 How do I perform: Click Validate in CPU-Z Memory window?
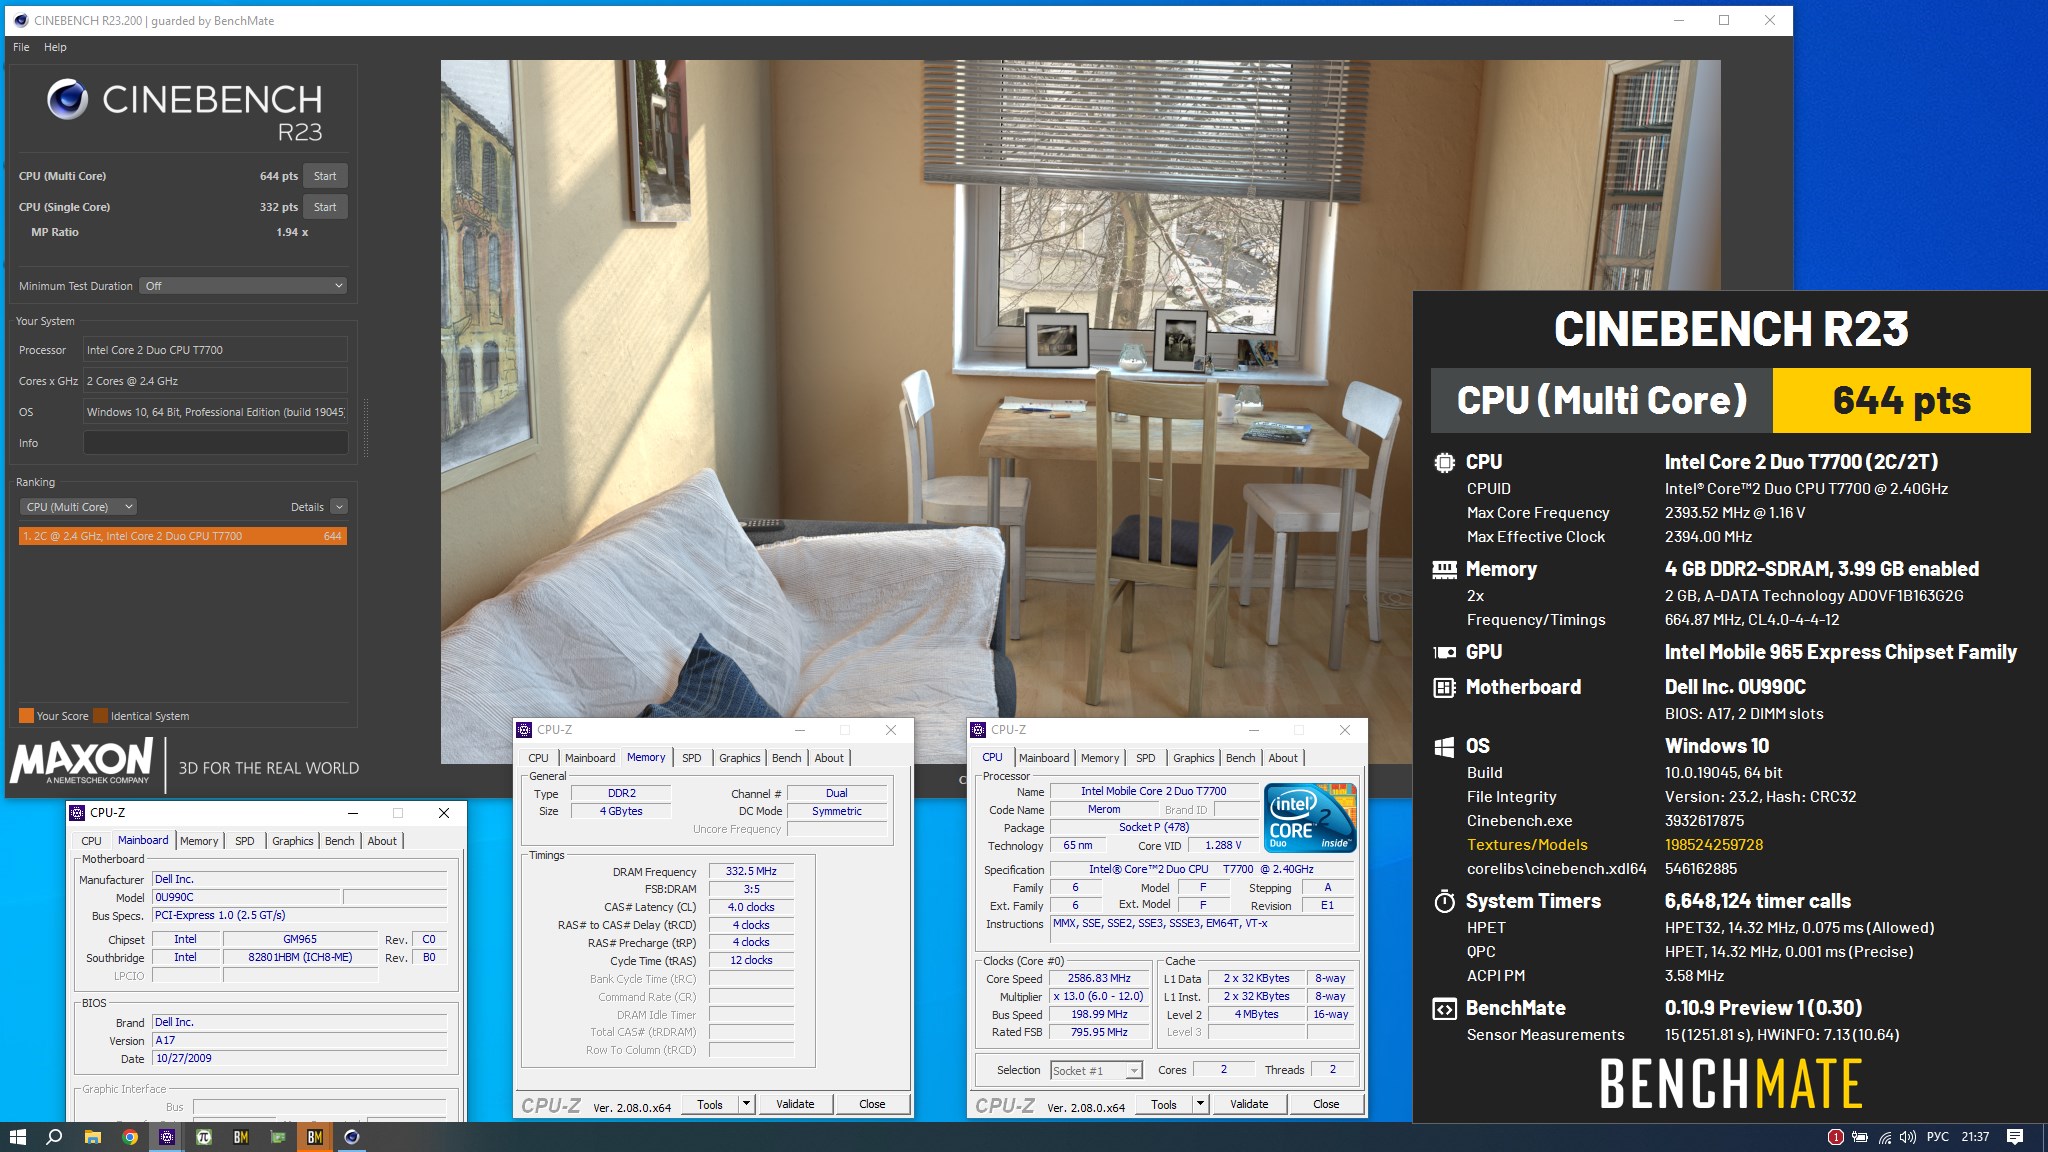(795, 1104)
